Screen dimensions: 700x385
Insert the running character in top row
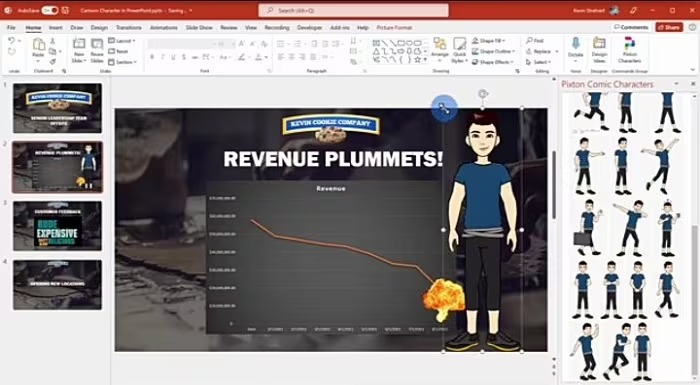(591, 111)
